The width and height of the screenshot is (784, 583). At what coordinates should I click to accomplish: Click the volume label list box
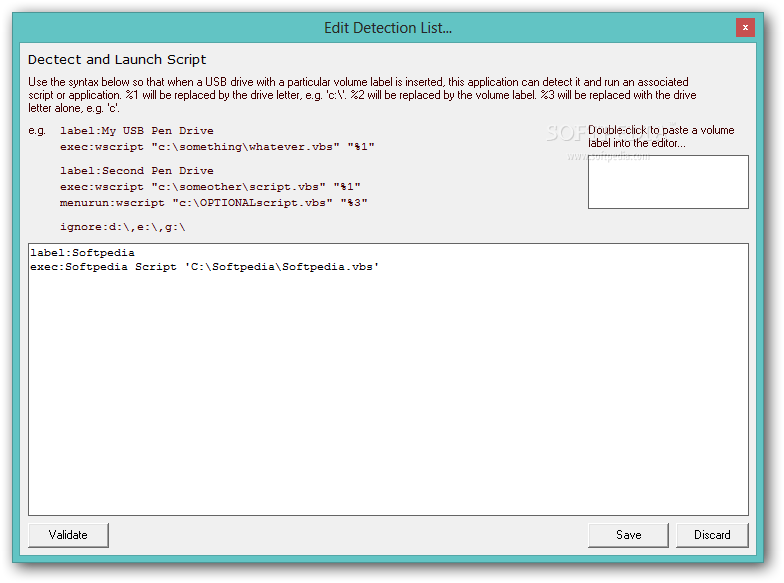[668, 182]
